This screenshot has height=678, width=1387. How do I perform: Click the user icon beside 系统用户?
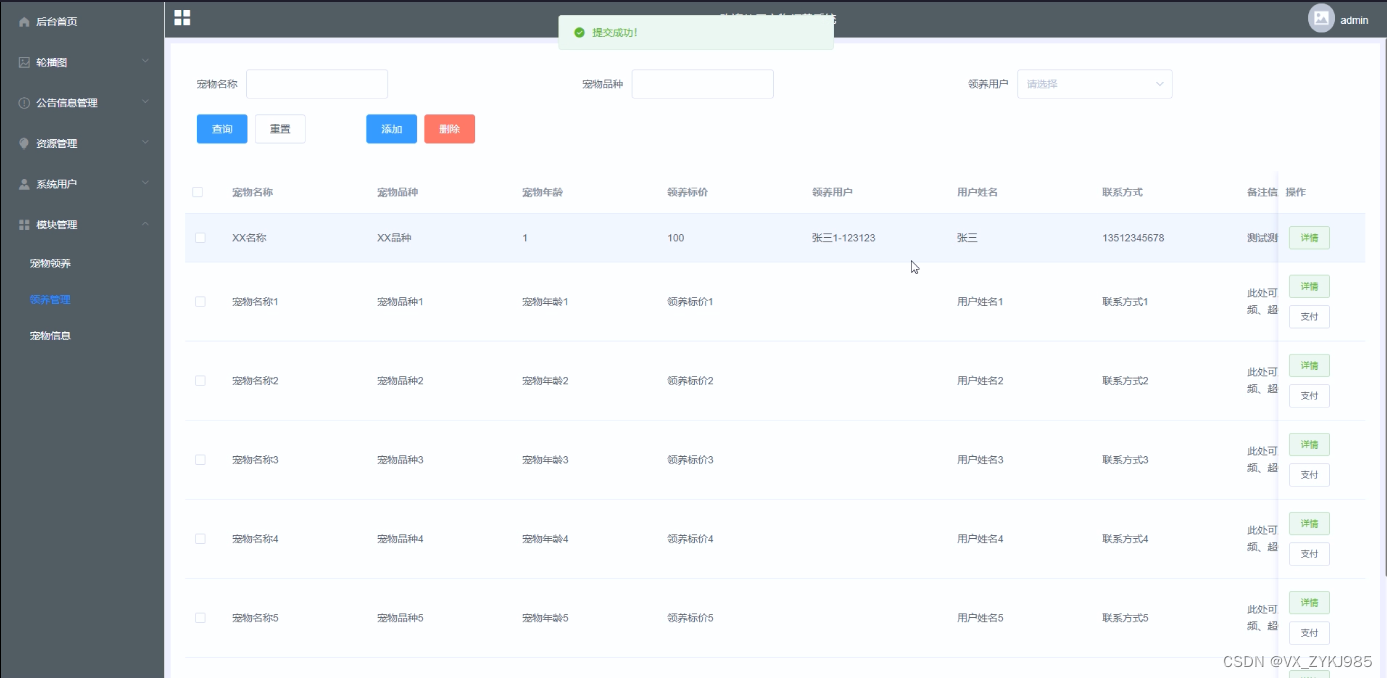pos(24,184)
